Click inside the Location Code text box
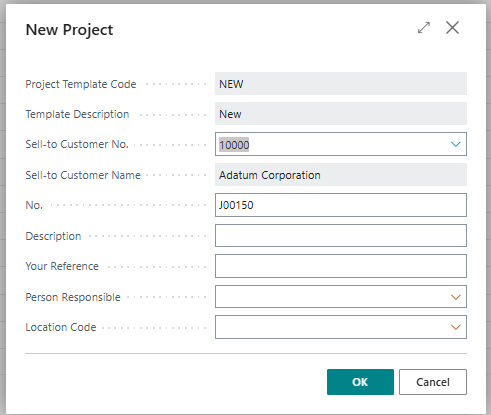Screen dimensions: 491x415 [x=332, y=327]
